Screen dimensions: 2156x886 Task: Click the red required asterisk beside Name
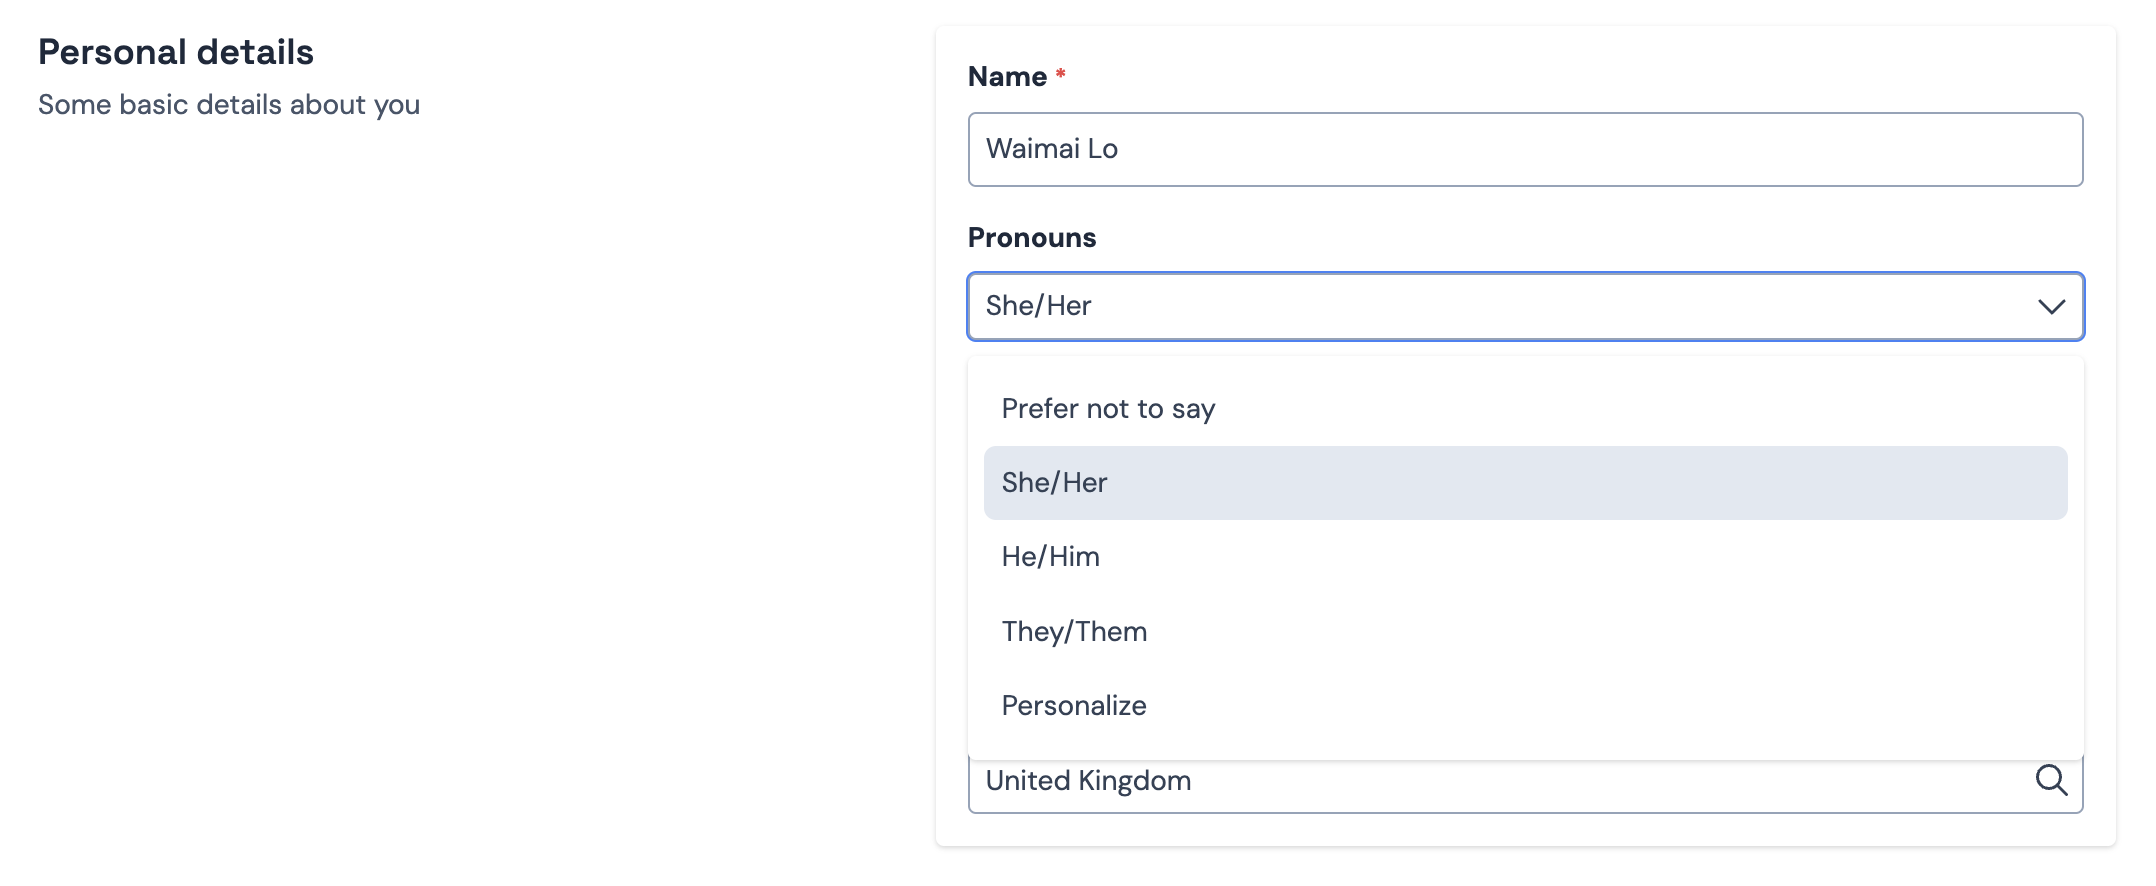(1060, 74)
